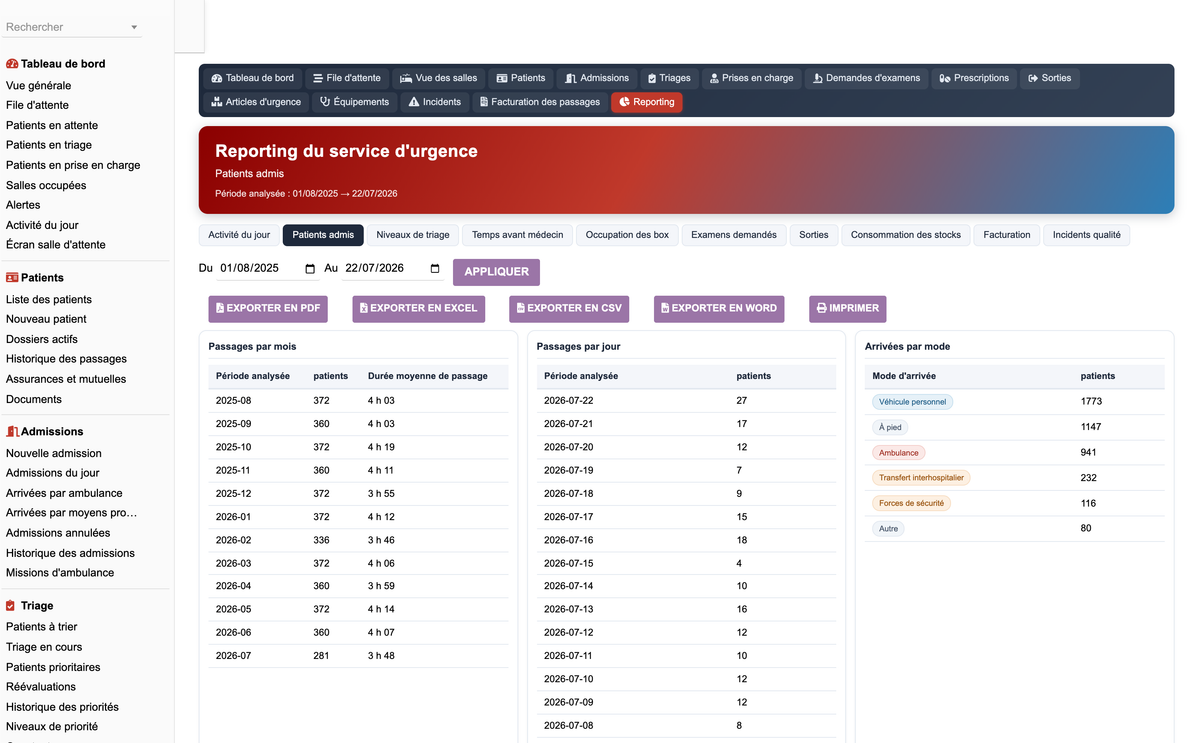1200x743 pixels.
Task: Open Articles d'urgence in the navbar
Action: pyautogui.click(x=256, y=102)
